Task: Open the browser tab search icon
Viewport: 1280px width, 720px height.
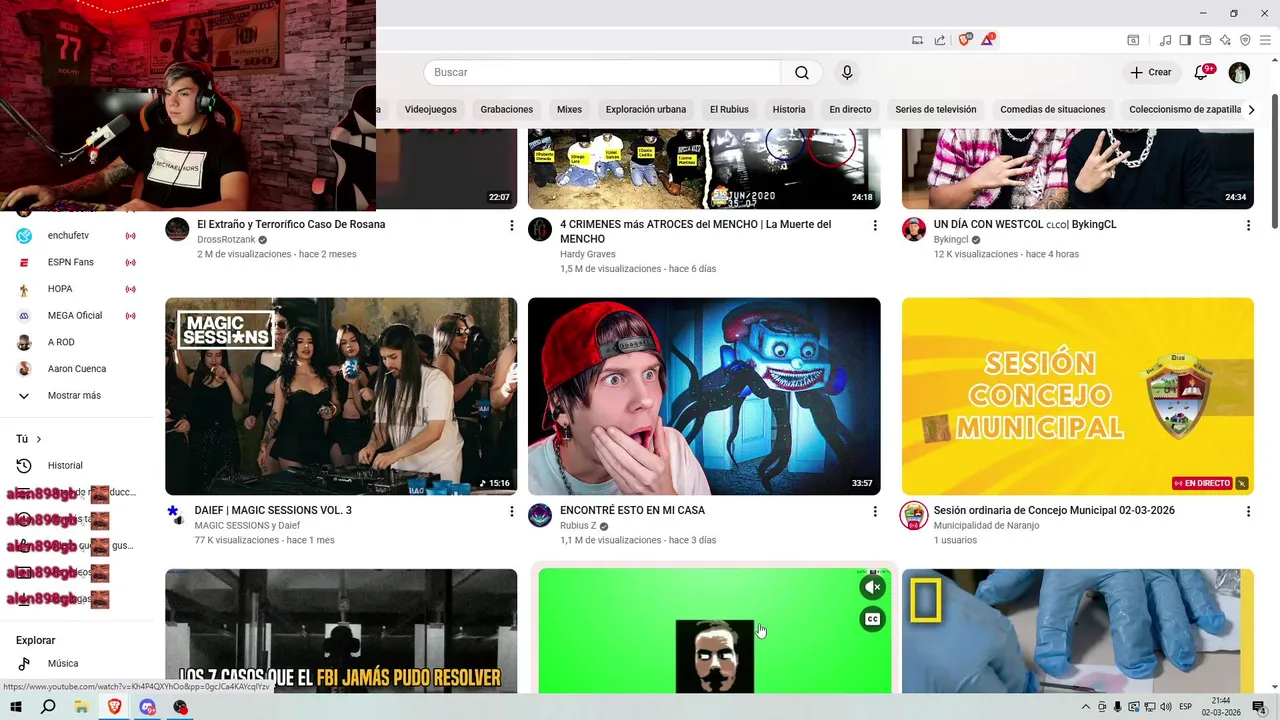Action: pos(1133,40)
